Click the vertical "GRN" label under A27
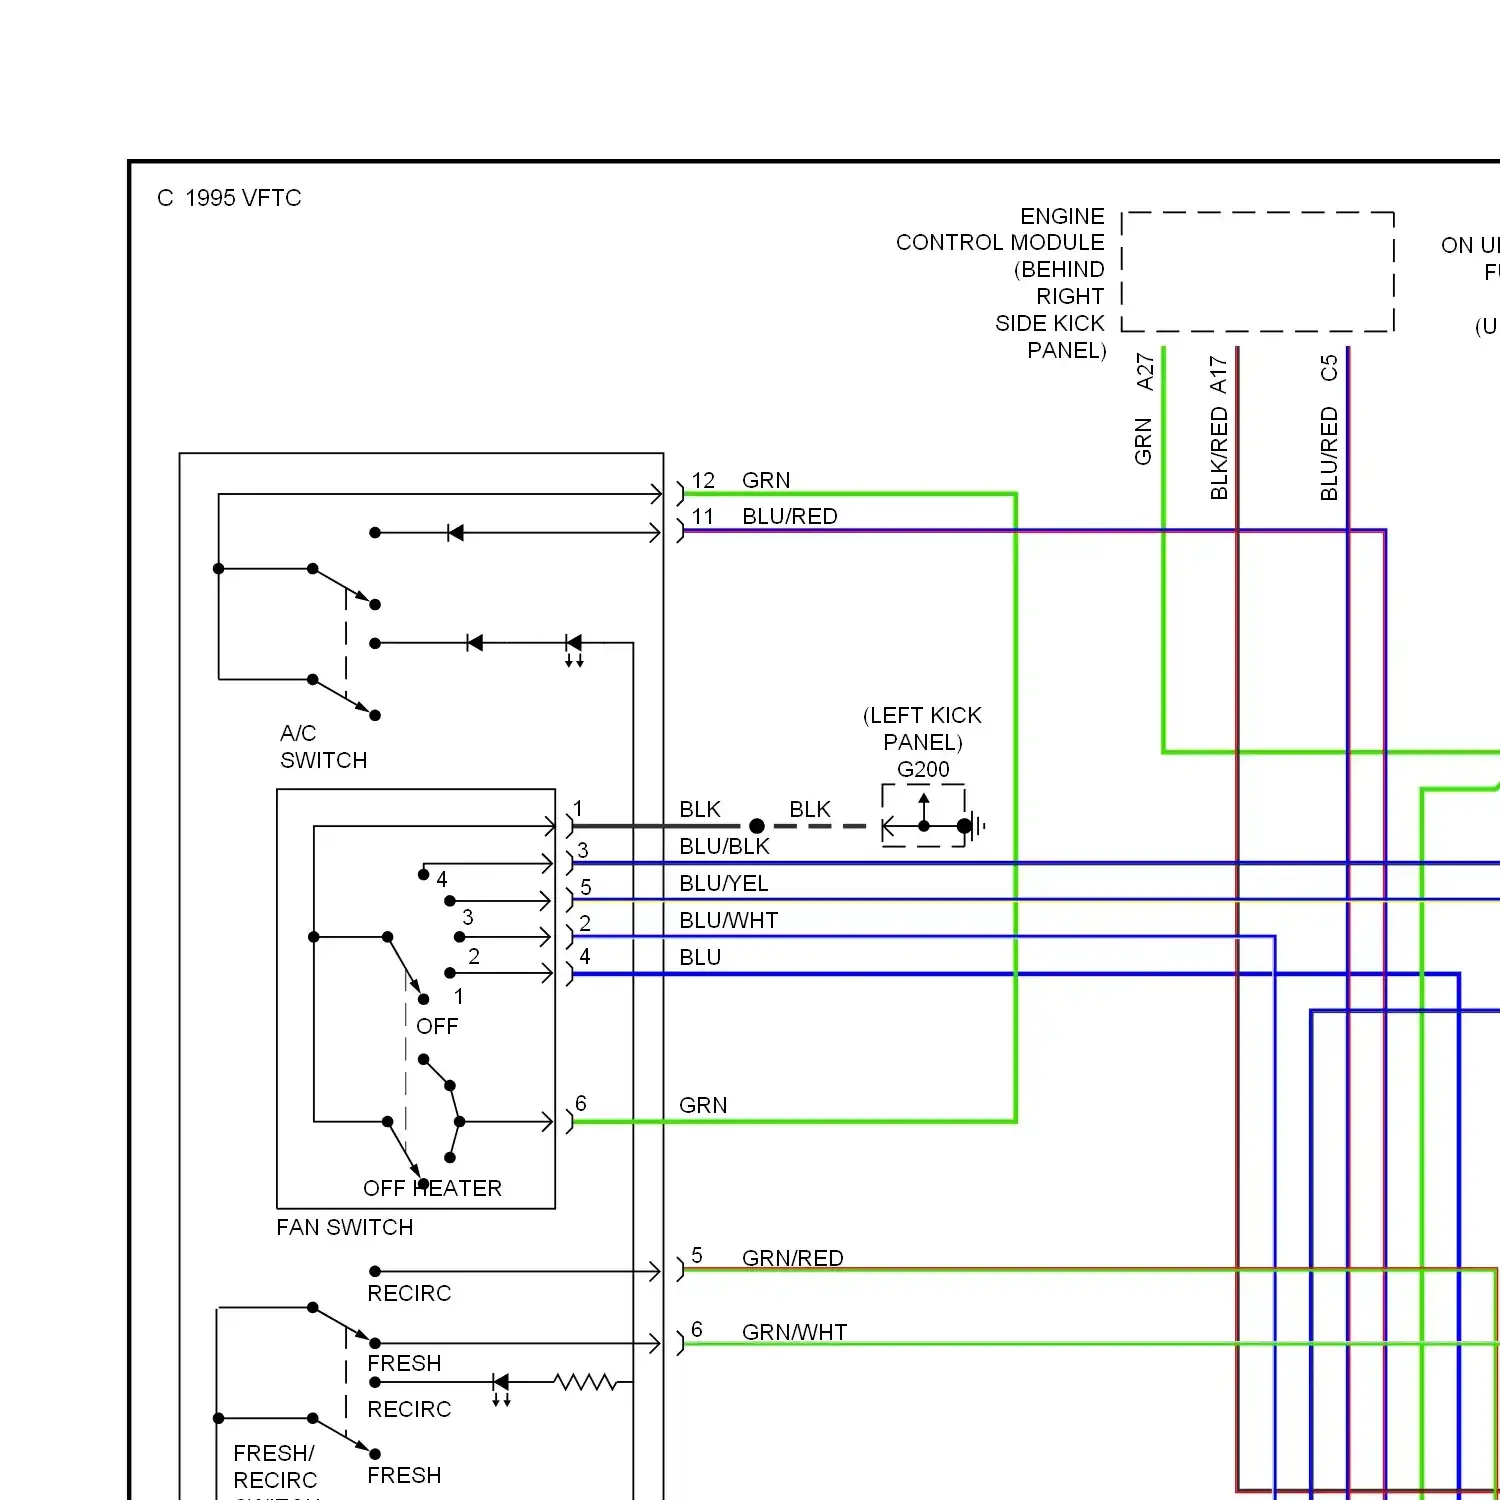 1143,442
